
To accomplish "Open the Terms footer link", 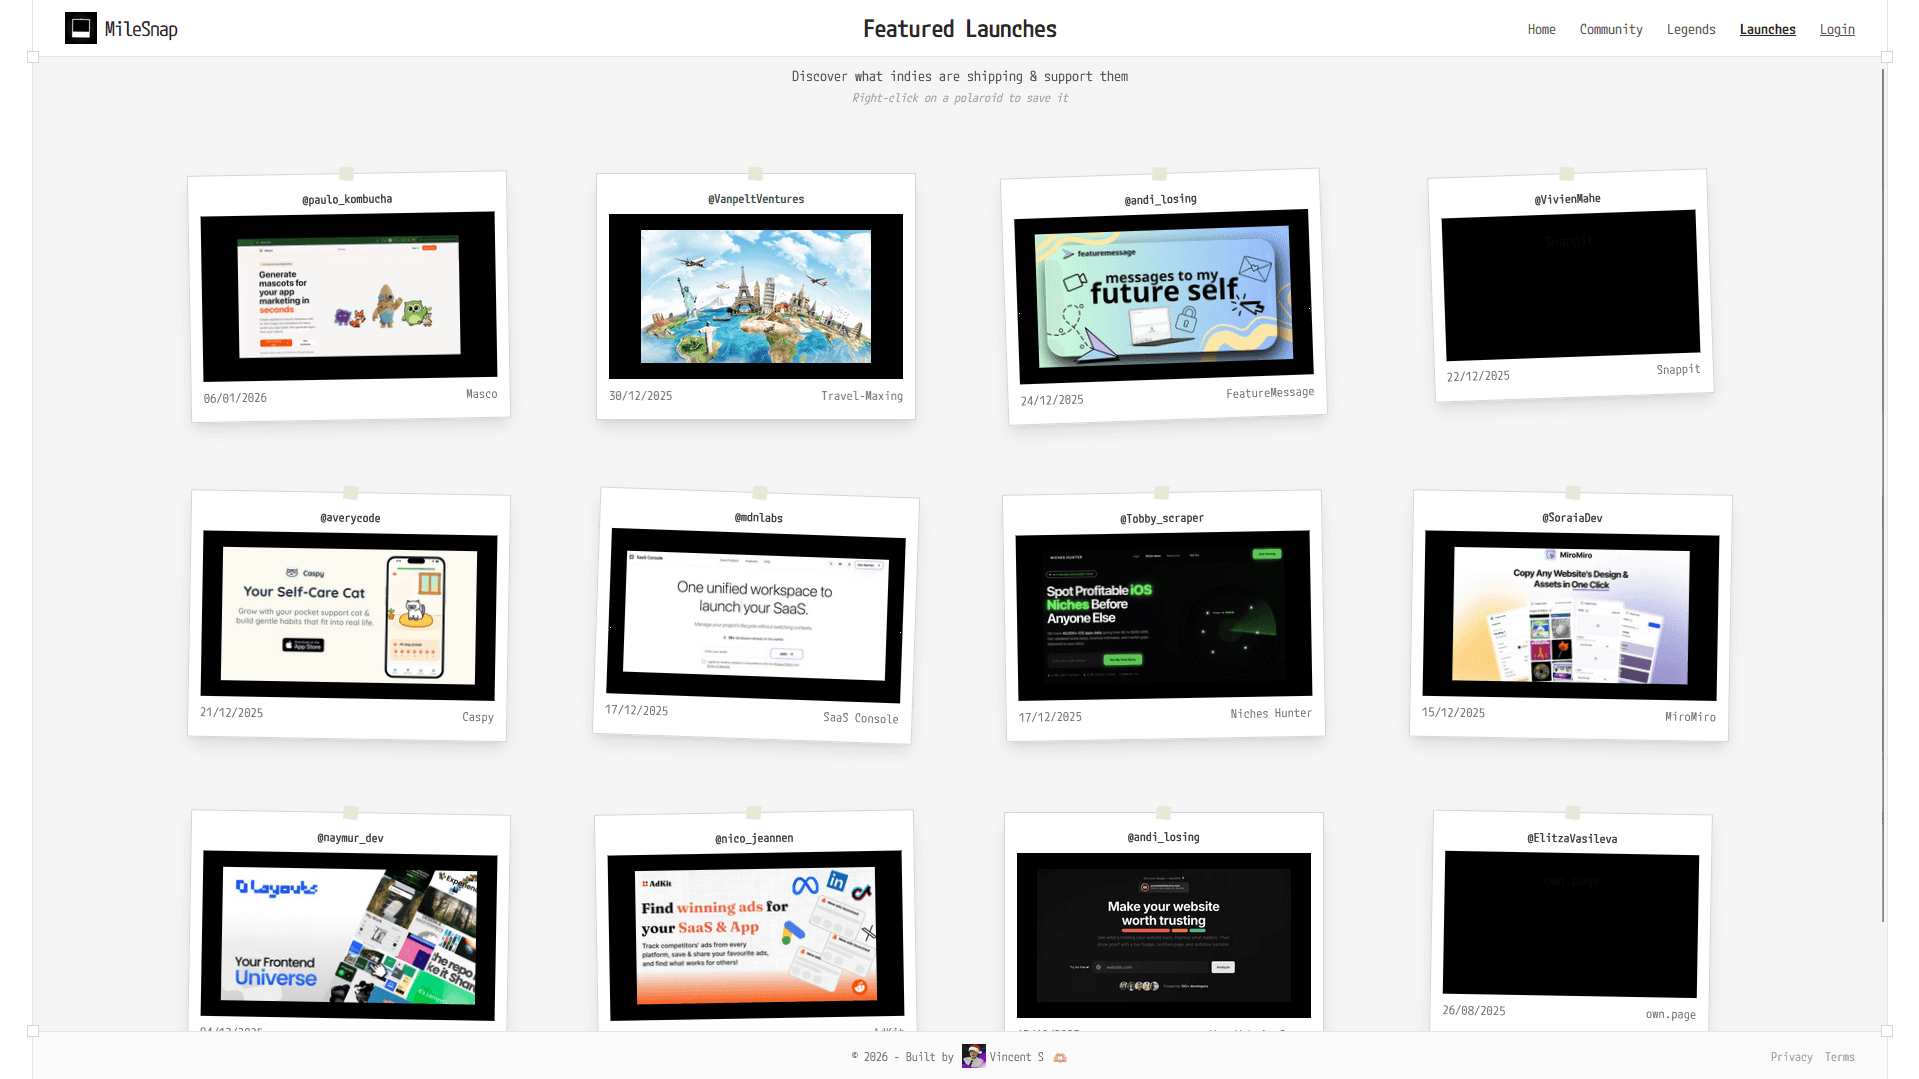I will (x=1839, y=1057).
